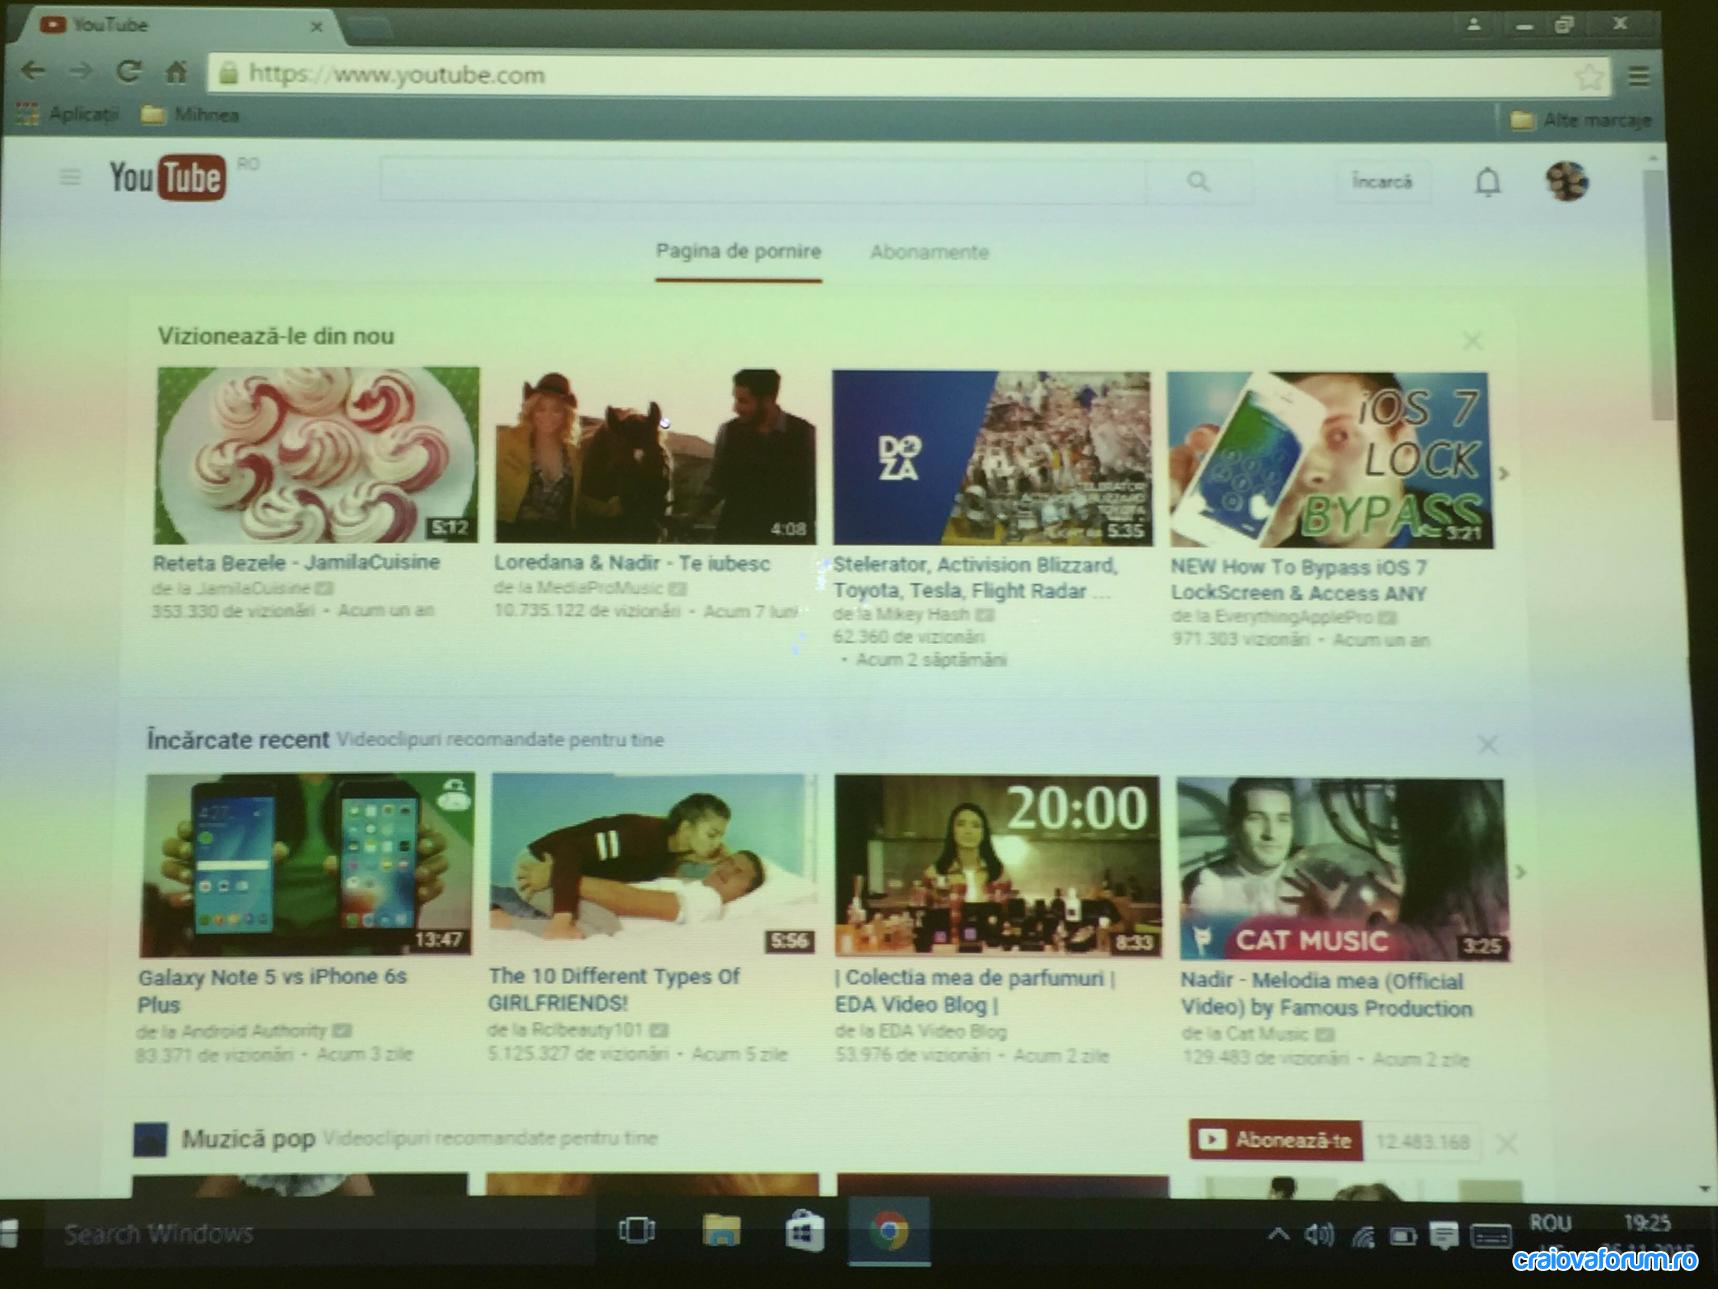Screen dimensions: 1718x1289
Task: Open the Action Center notifications icon
Action: point(1444,1237)
